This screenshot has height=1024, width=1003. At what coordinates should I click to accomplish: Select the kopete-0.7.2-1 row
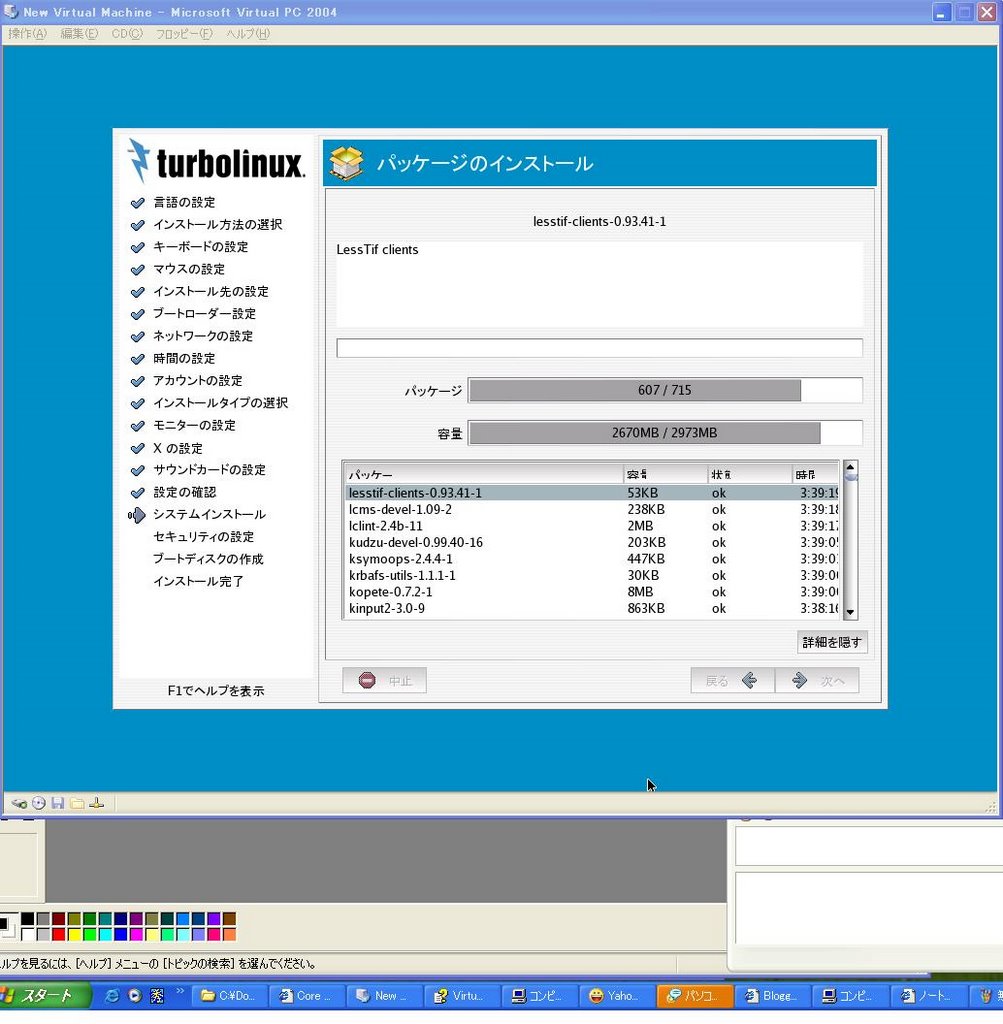[592, 592]
